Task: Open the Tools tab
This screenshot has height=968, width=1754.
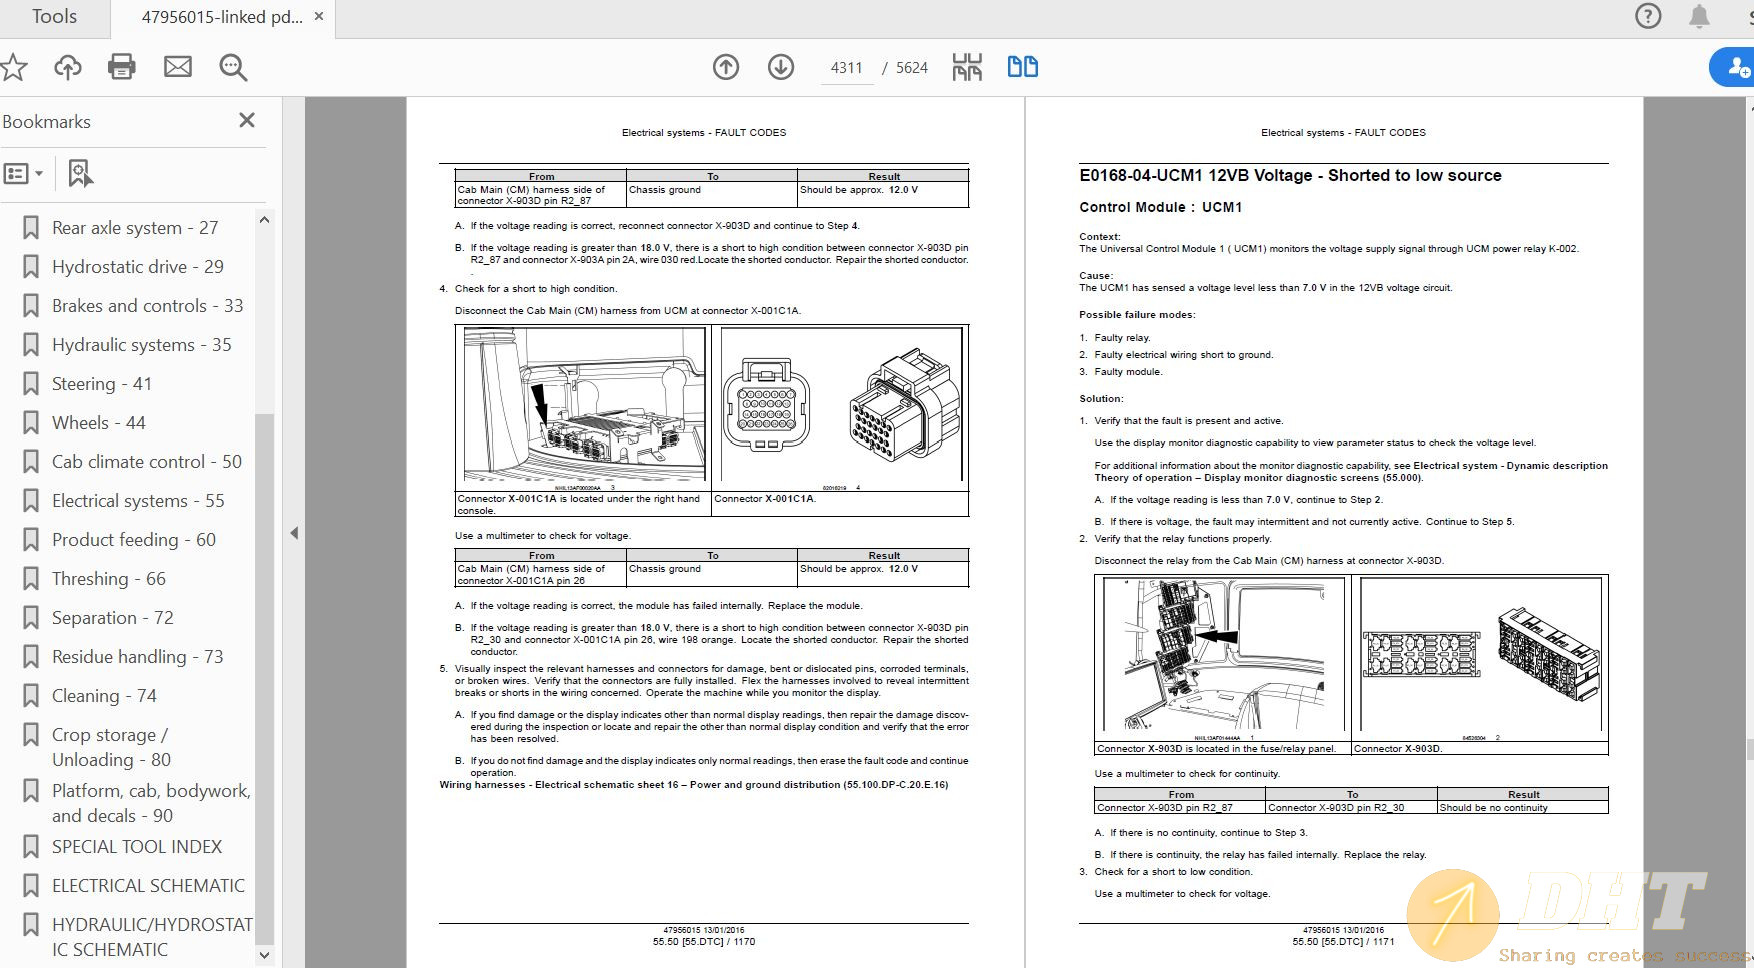Action: [54, 17]
